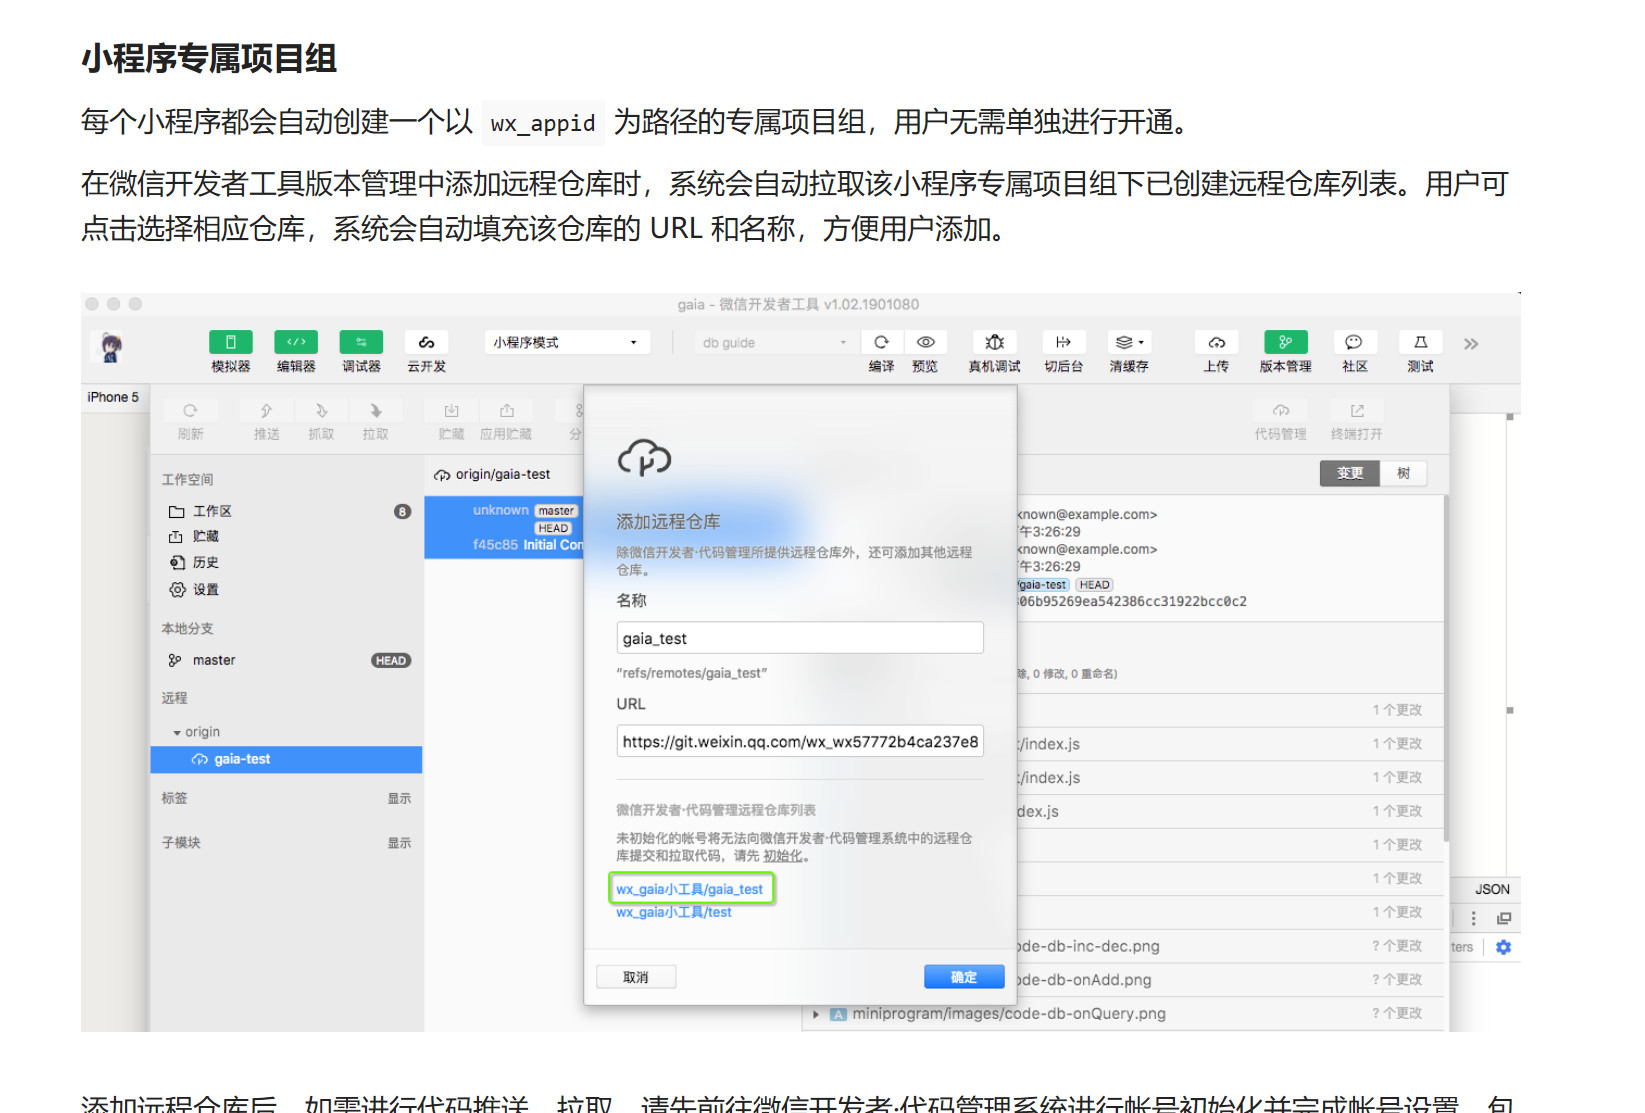
Task: Click the 终端打开 open-in-terminal icon
Action: [x=1357, y=411]
